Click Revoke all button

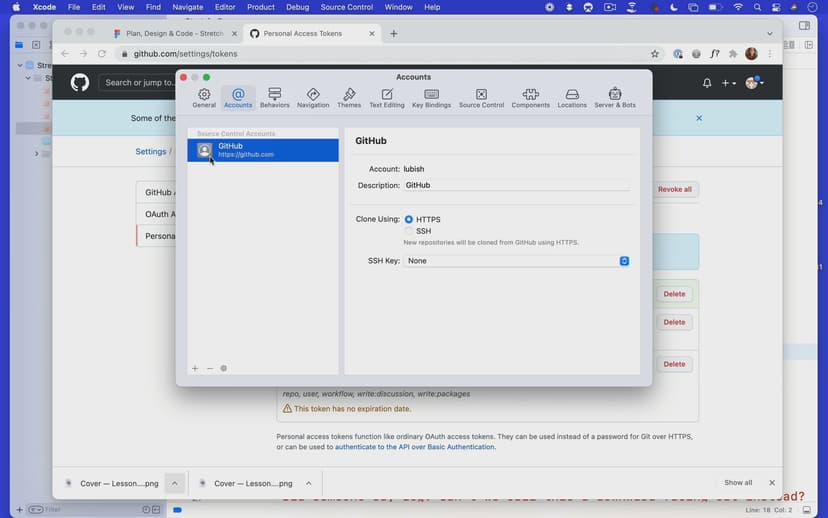coord(674,189)
